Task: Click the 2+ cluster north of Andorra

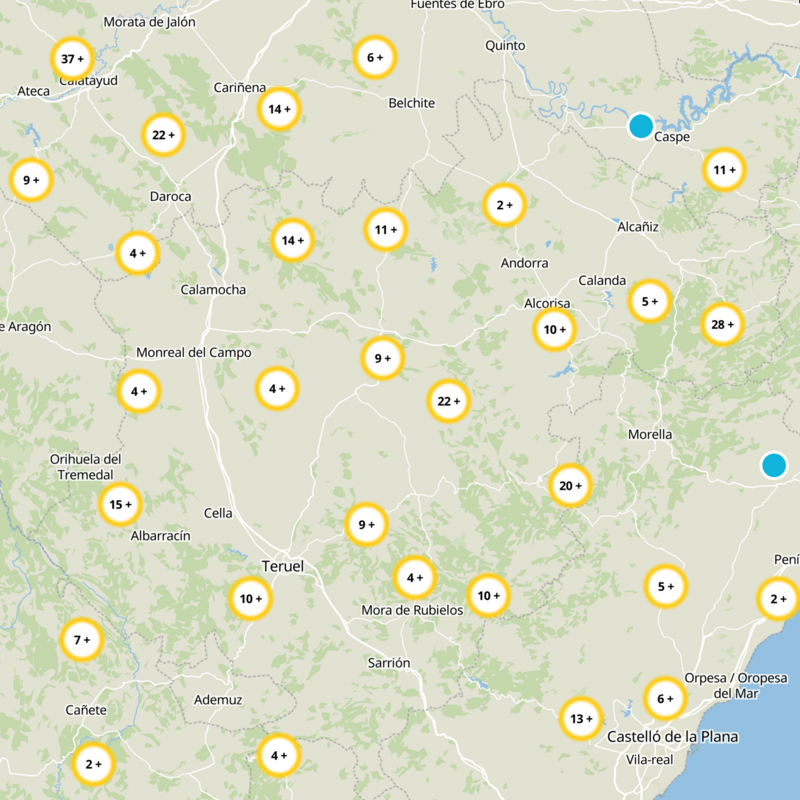Action: pyautogui.click(x=504, y=205)
